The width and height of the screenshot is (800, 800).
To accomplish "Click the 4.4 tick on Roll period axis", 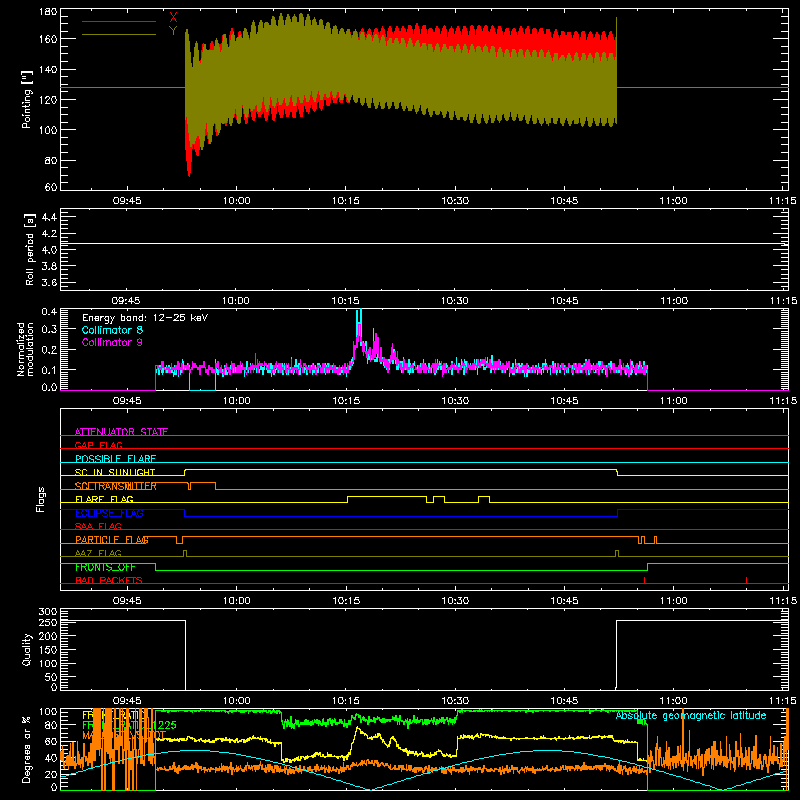I will pyautogui.click(x=49, y=217).
